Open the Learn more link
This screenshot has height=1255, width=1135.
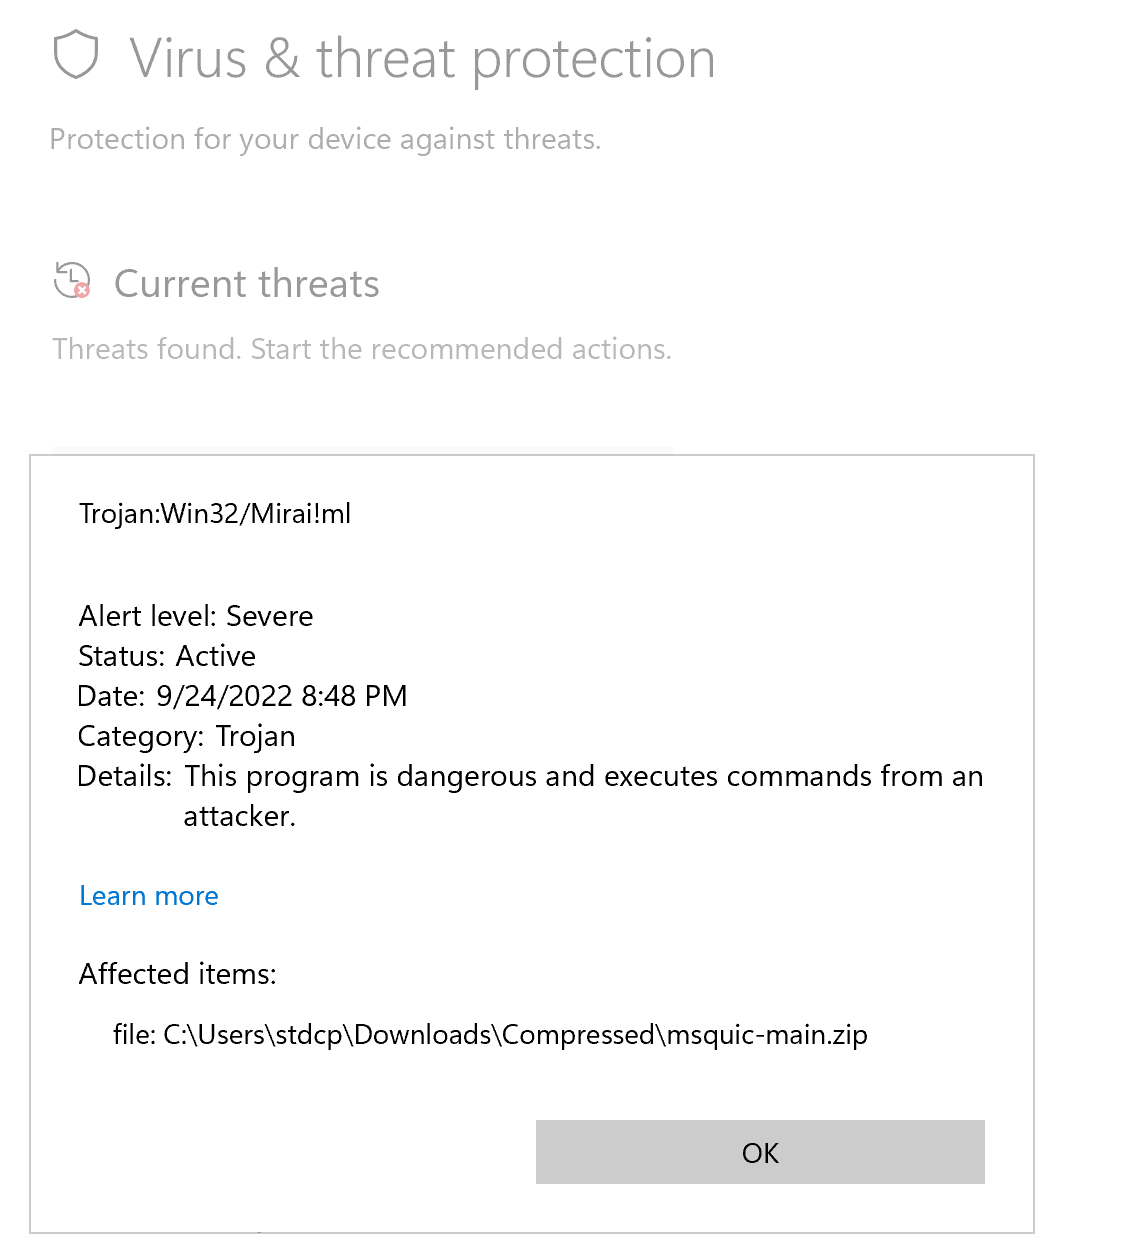point(148,896)
